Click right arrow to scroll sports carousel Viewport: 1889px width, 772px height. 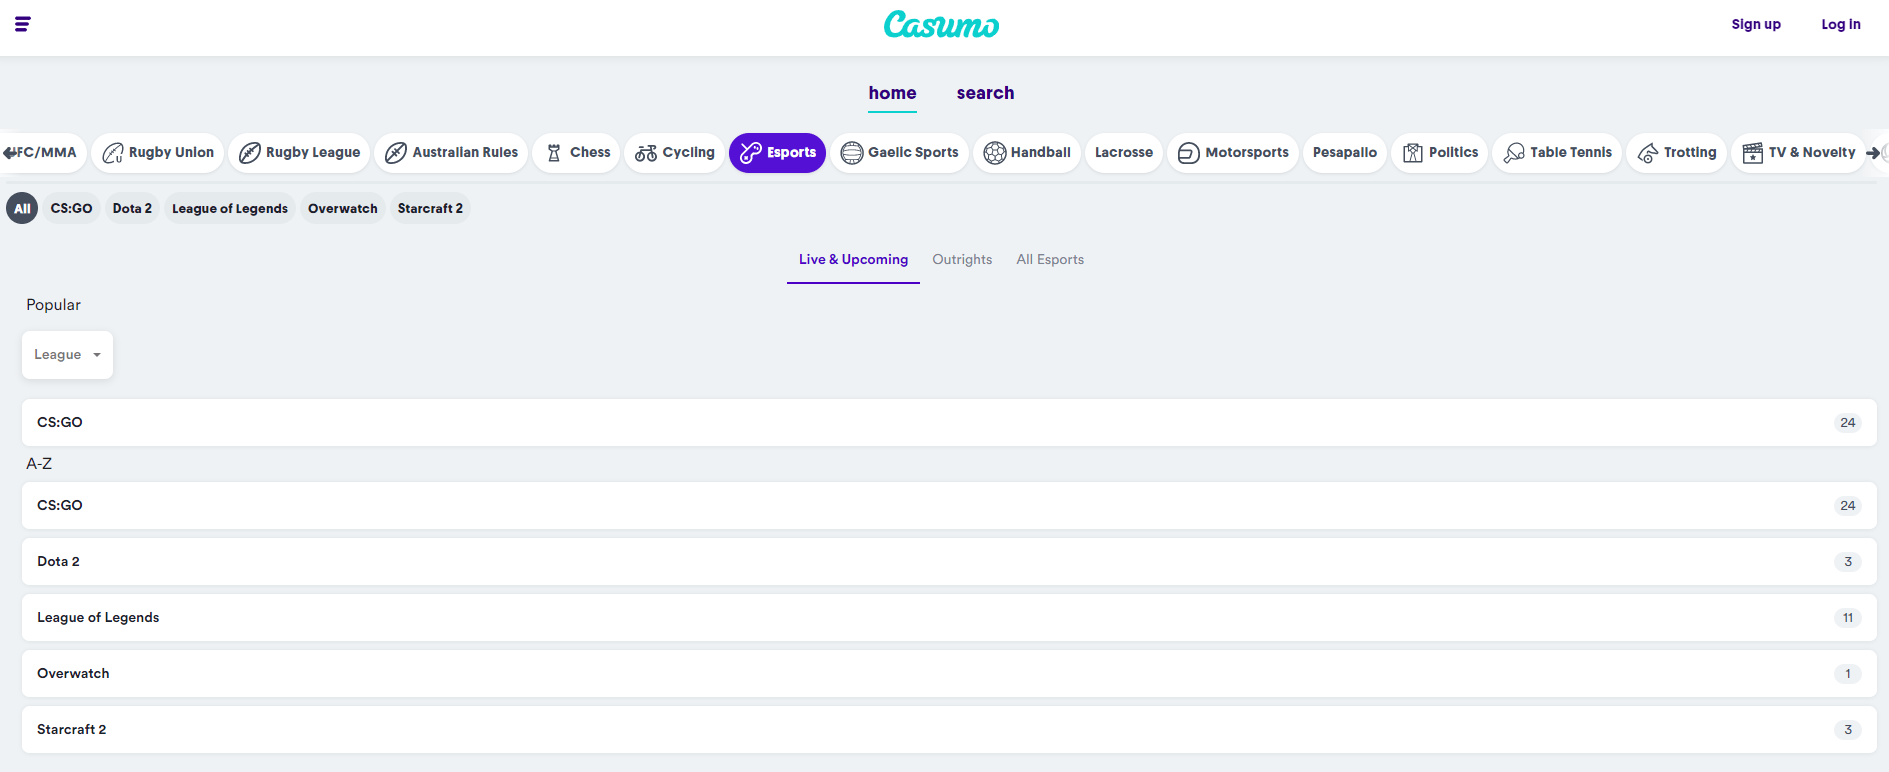(x=1874, y=153)
